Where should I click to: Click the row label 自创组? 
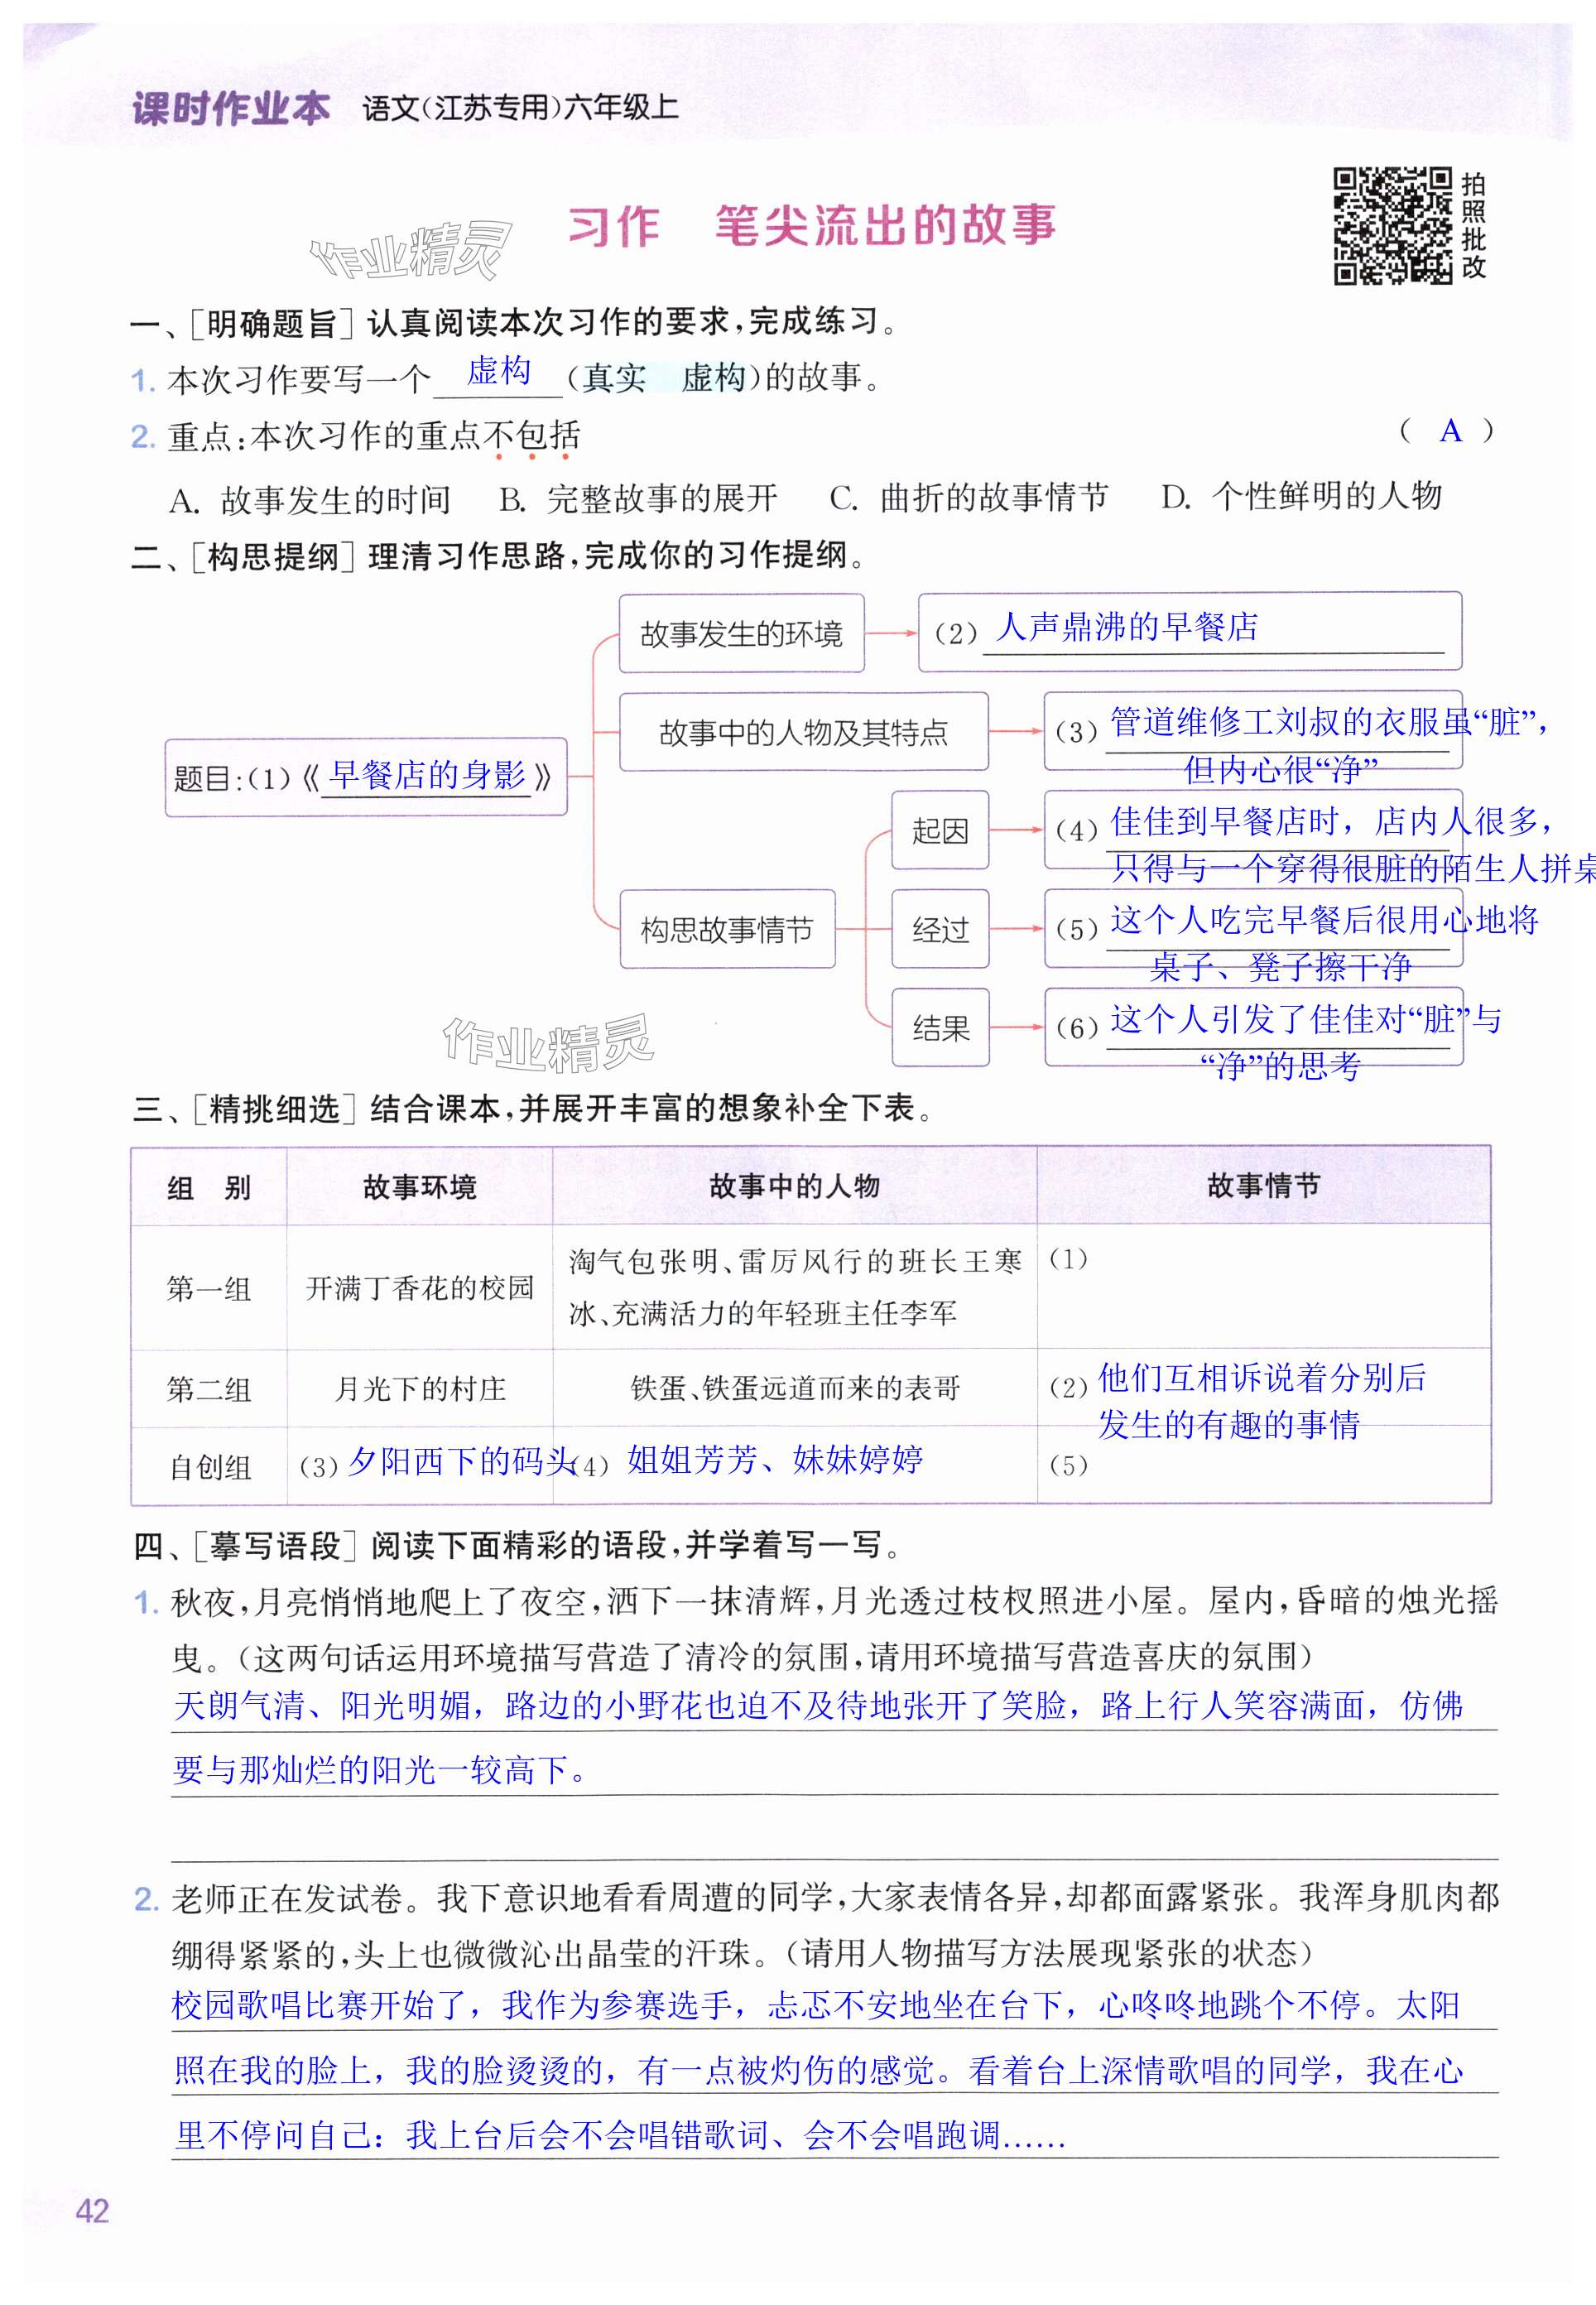click(210, 1467)
